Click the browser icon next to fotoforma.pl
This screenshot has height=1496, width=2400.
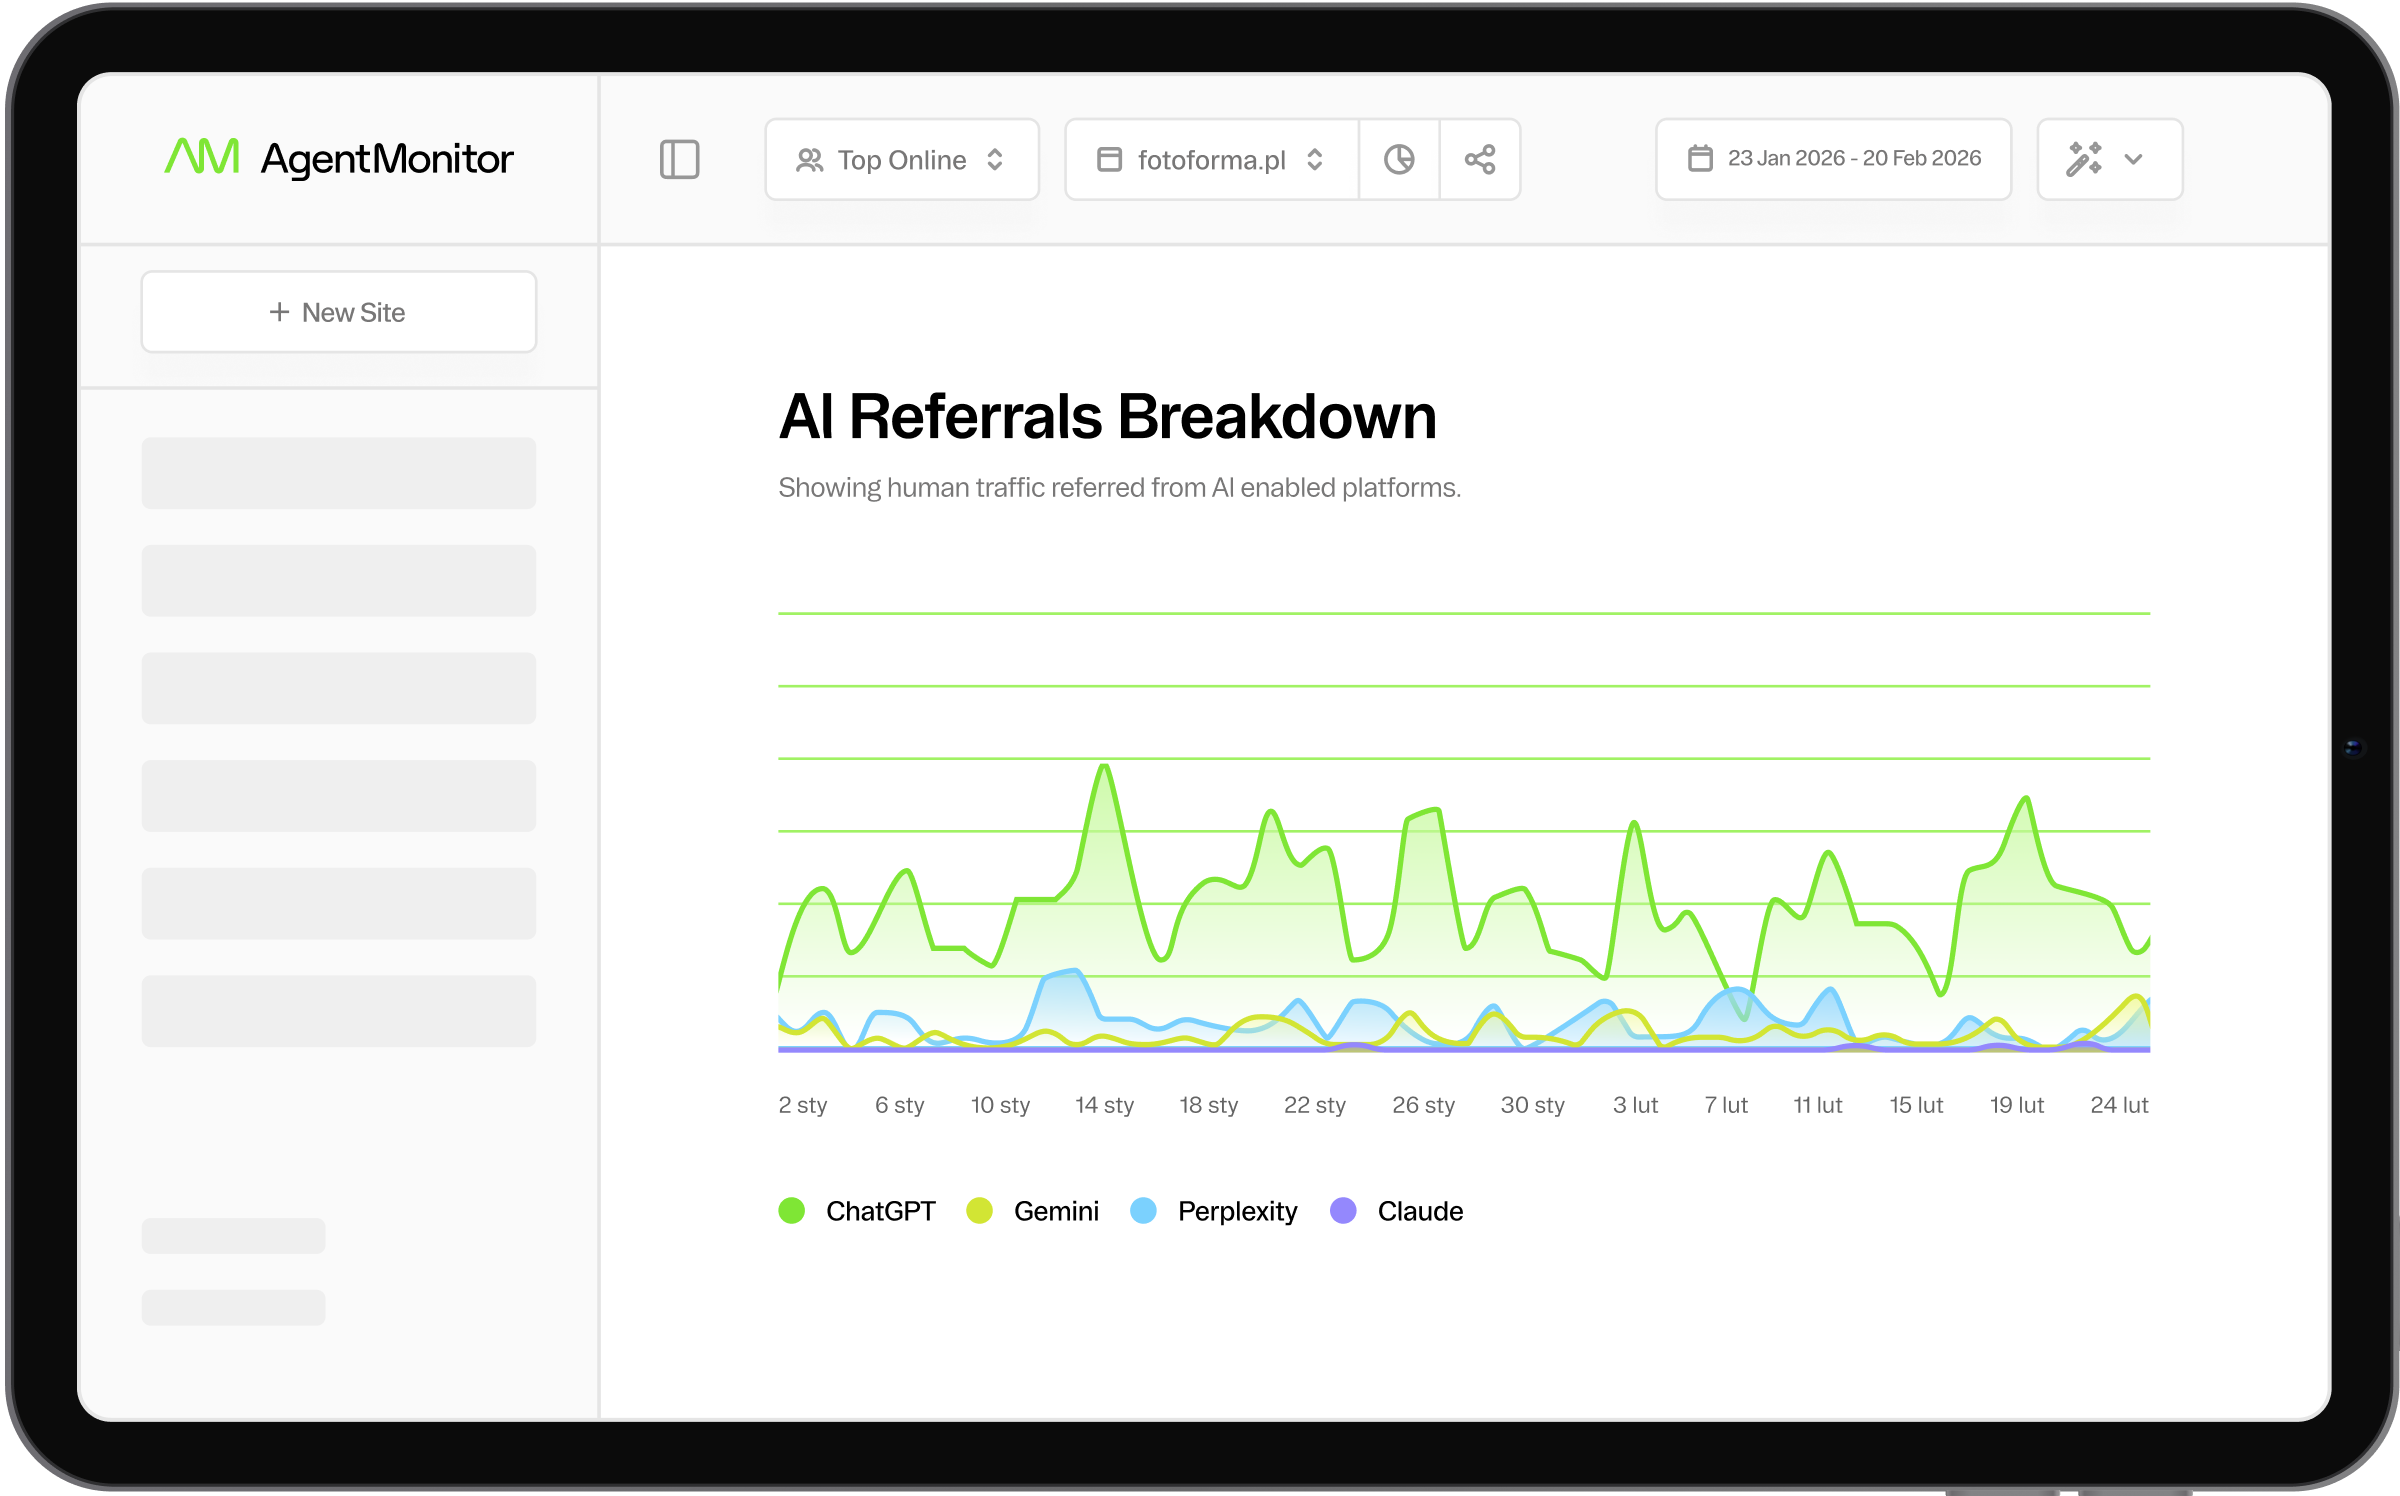click(x=1109, y=159)
